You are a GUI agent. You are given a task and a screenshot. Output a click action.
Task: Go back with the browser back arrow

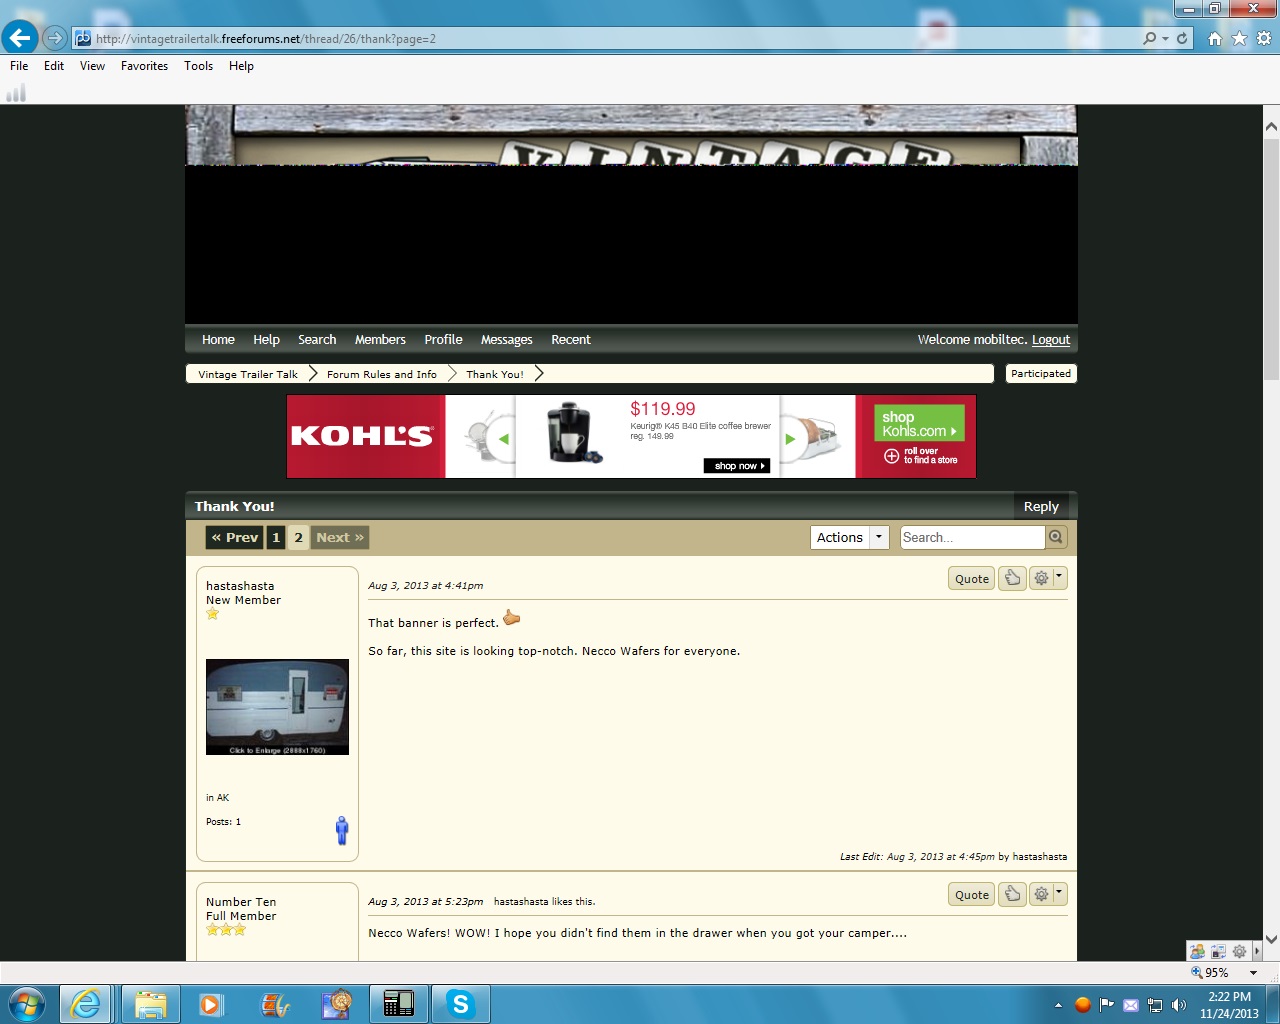(19, 38)
